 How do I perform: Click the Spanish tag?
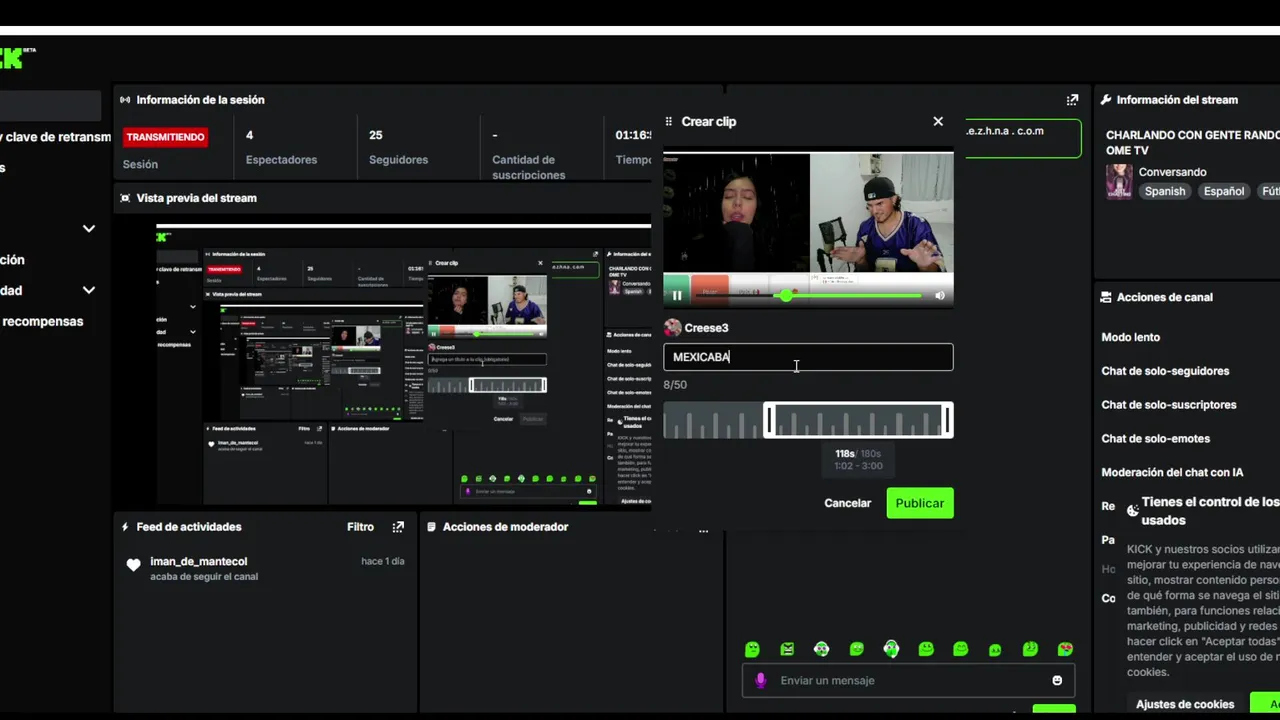click(x=1165, y=191)
